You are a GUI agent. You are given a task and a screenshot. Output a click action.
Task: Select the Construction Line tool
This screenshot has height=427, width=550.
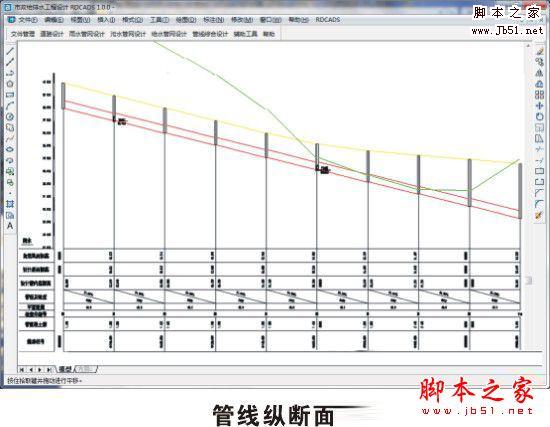10,62
